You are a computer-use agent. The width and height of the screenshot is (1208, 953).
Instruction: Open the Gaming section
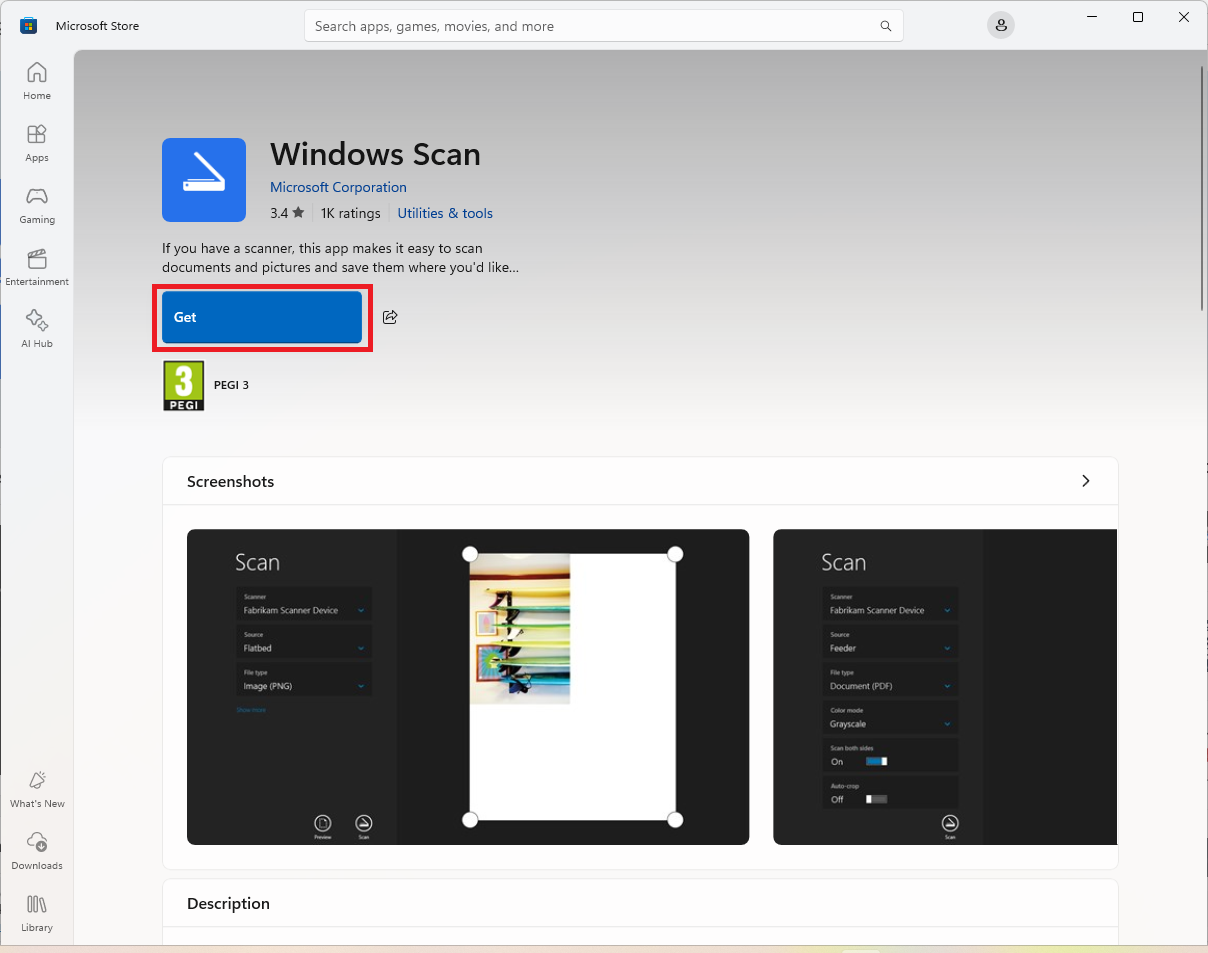(37, 205)
